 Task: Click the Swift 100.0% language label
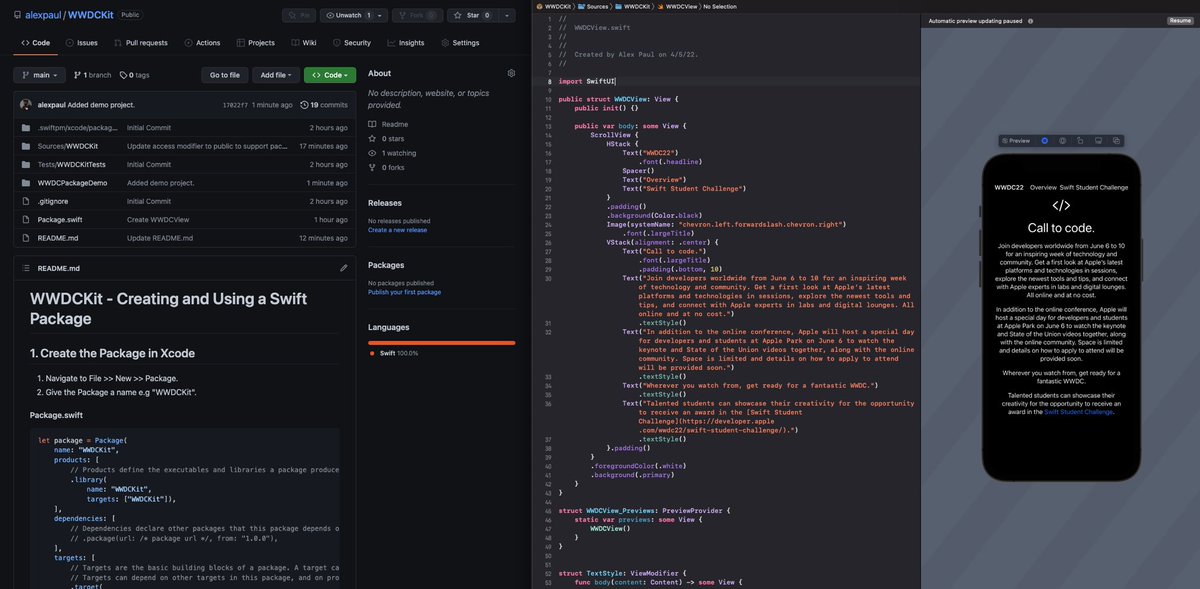click(x=397, y=353)
